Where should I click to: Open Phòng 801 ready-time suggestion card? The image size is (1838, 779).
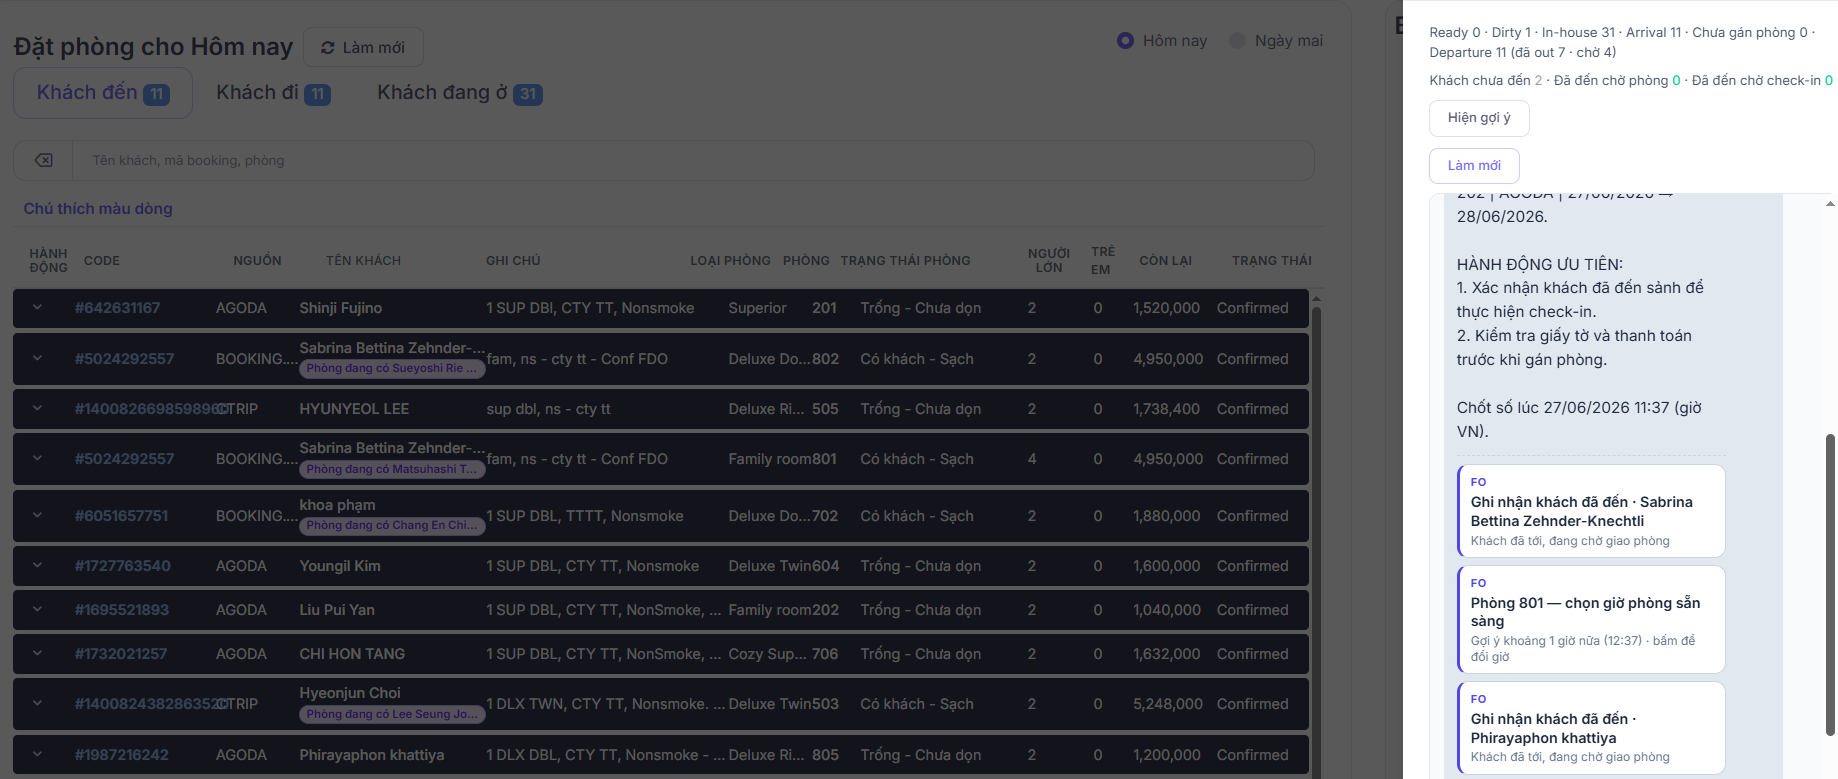1591,620
